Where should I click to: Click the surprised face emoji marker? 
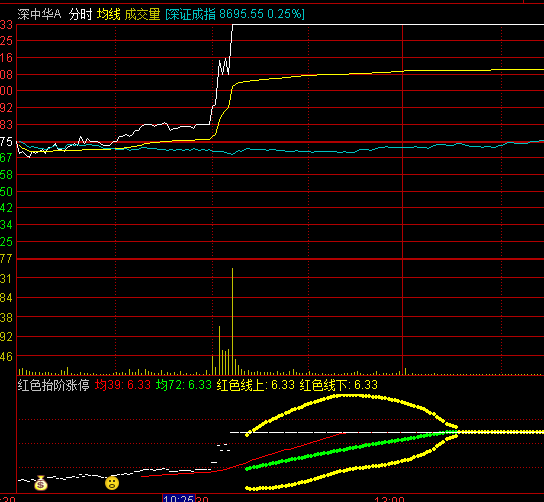(x=112, y=483)
